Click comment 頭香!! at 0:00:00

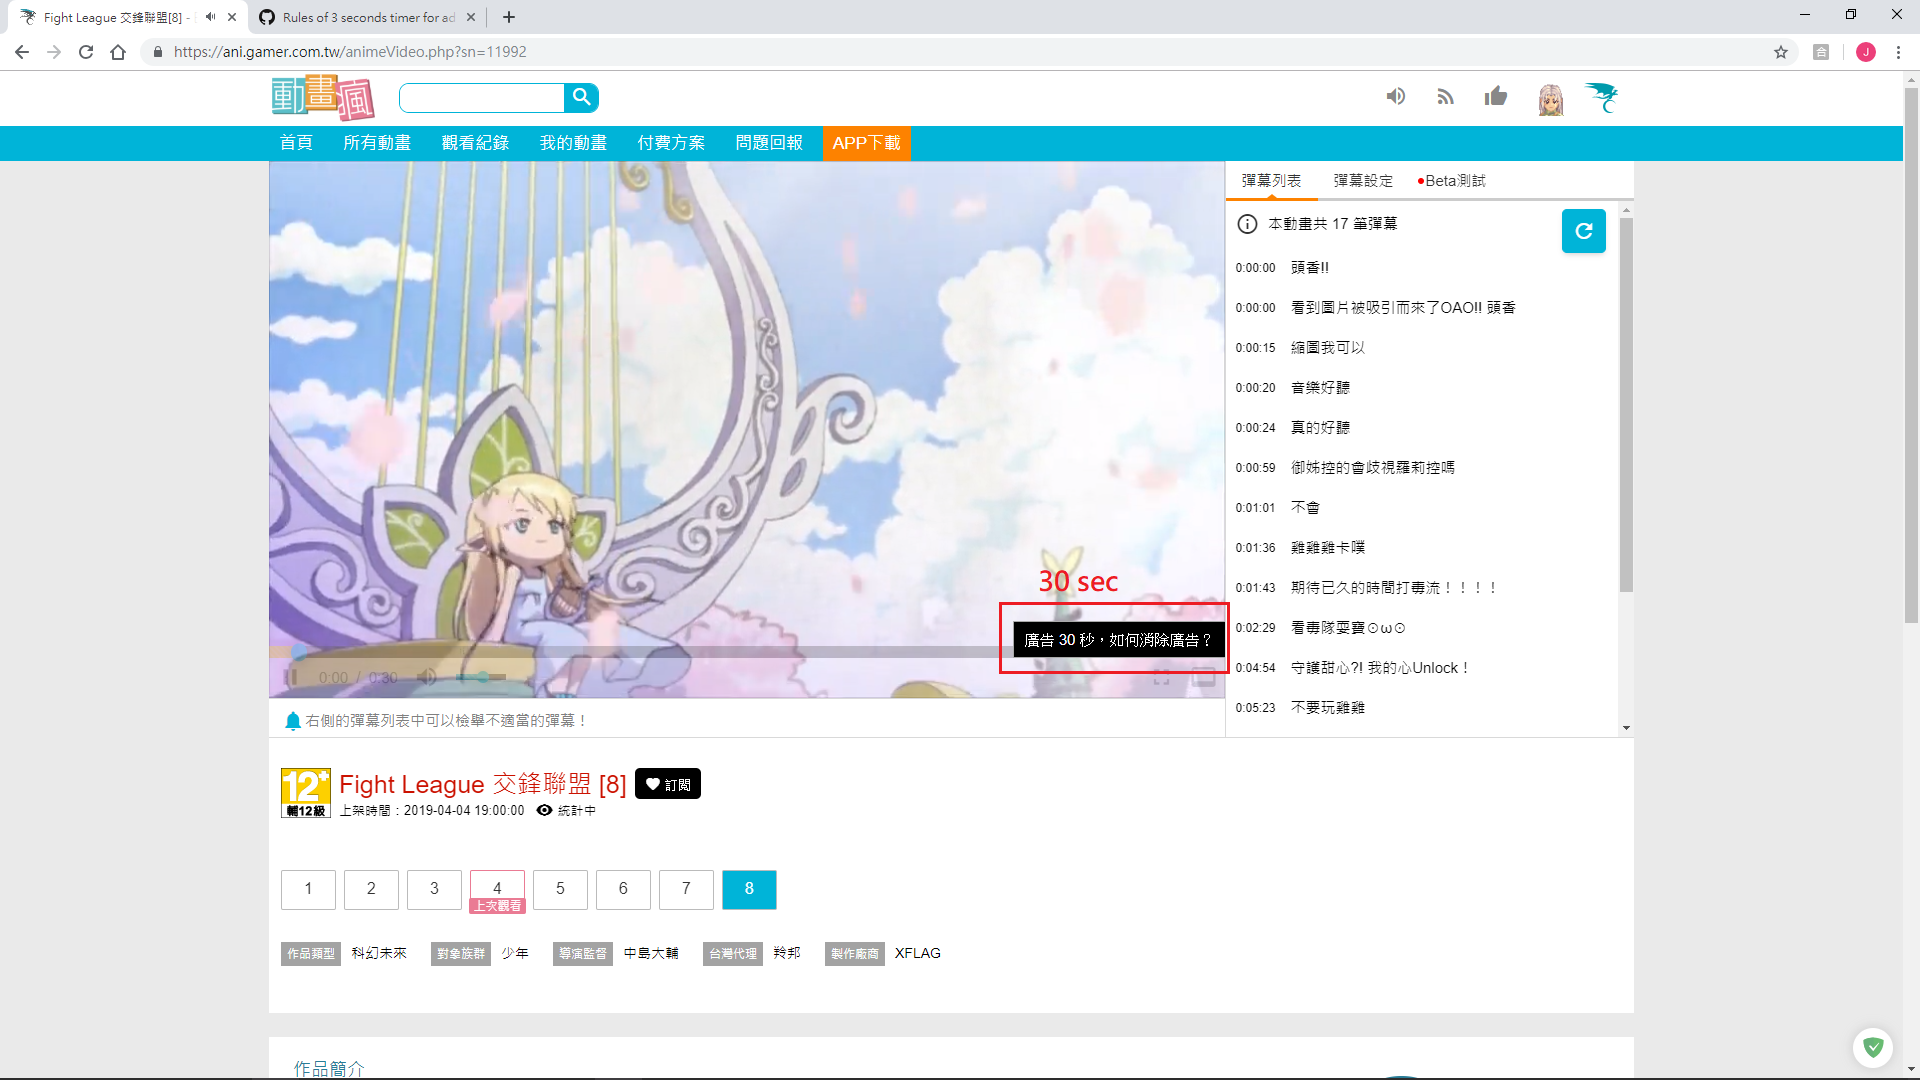1310,268
